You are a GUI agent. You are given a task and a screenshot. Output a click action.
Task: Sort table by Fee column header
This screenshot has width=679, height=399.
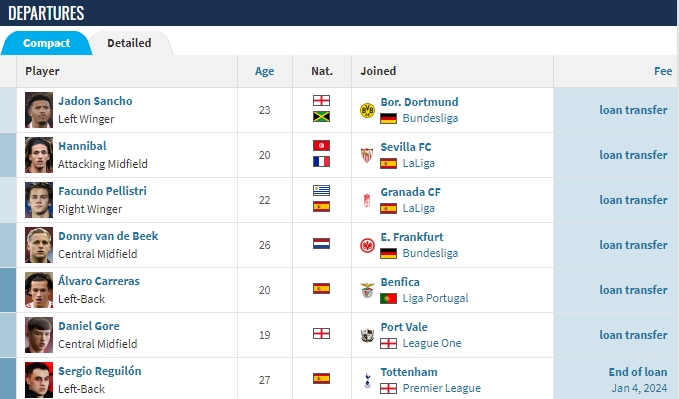click(x=663, y=71)
